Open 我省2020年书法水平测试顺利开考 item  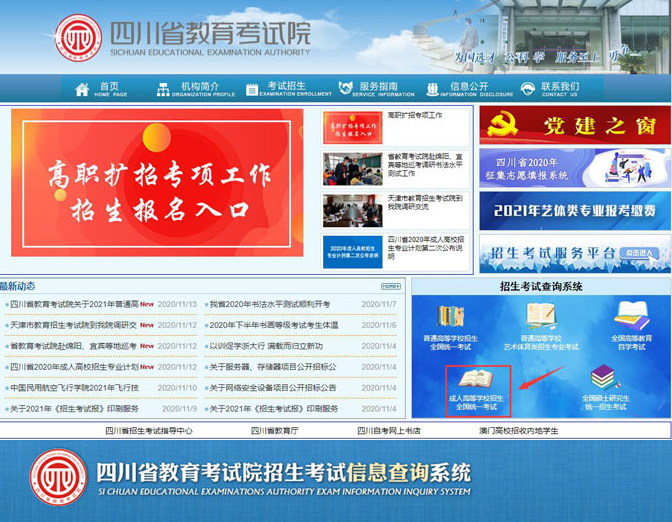(x=270, y=304)
